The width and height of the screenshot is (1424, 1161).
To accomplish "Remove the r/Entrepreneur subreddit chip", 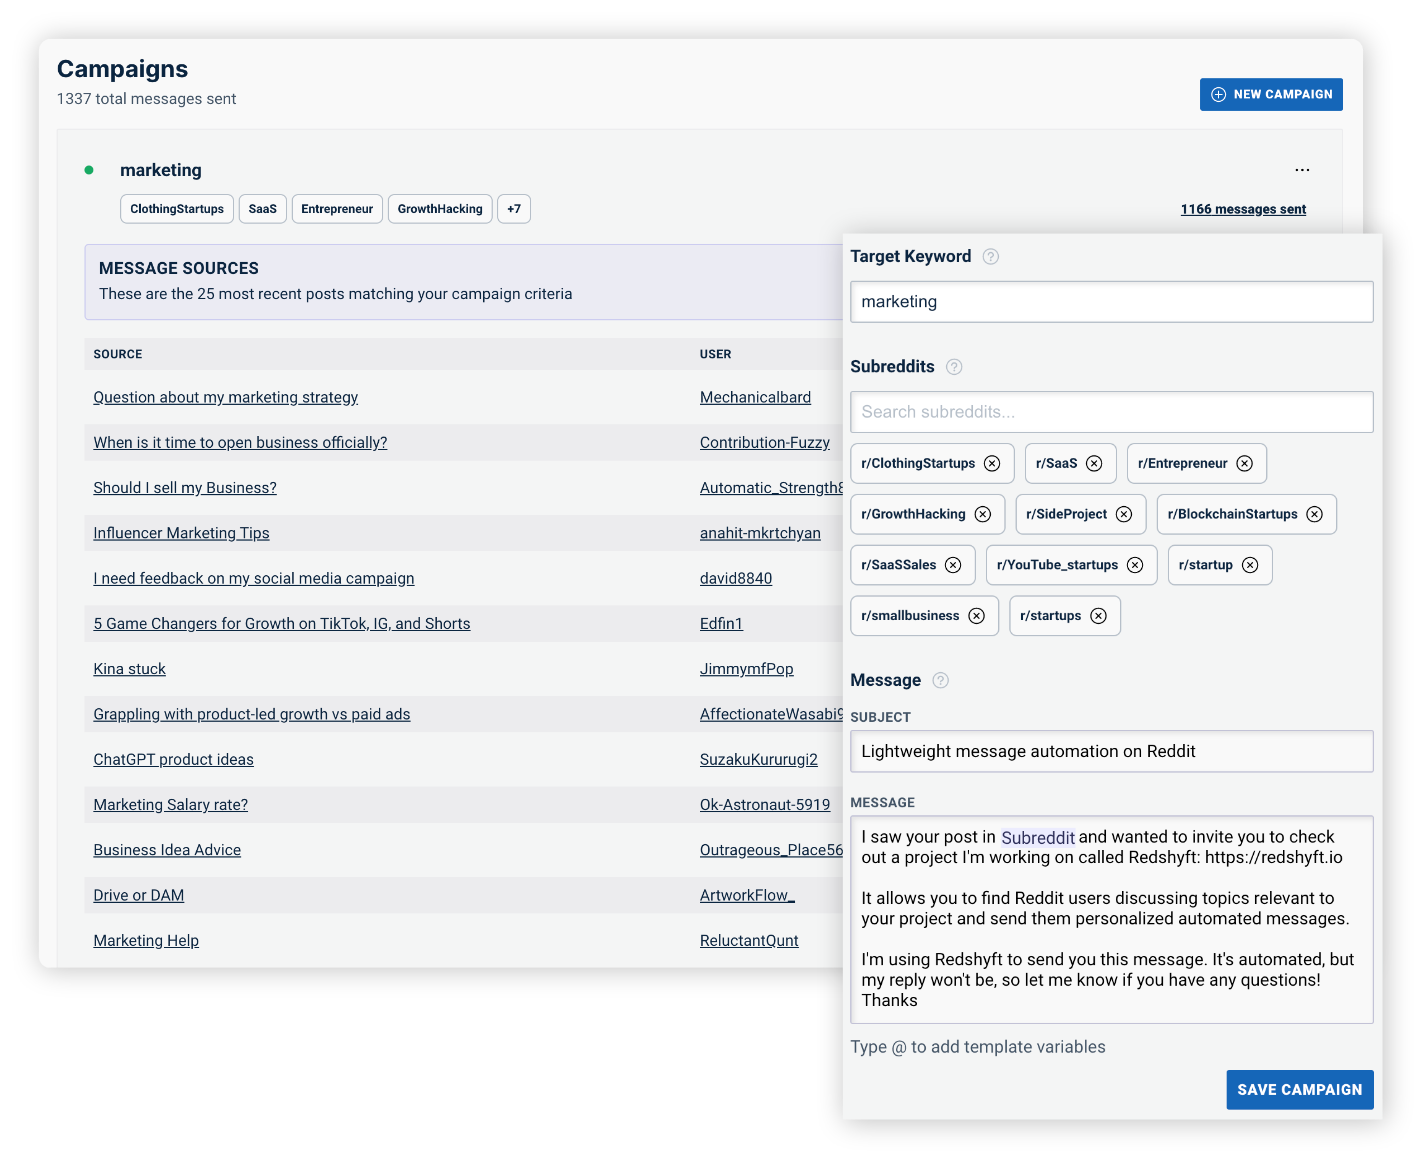I will click(1245, 463).
